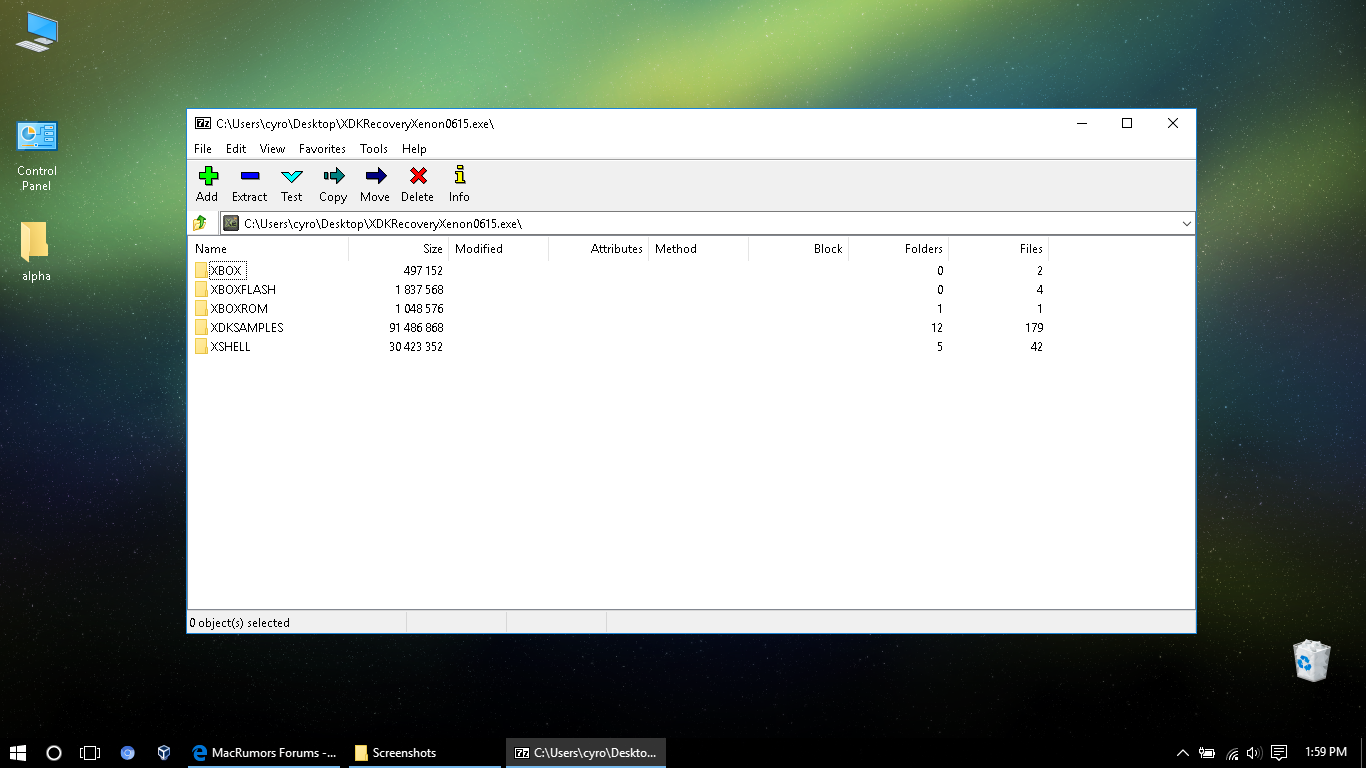Click the battery tray icon
Viewport: 1366px width, 768px height.
pyautogui.click(x=1208, y=753)
